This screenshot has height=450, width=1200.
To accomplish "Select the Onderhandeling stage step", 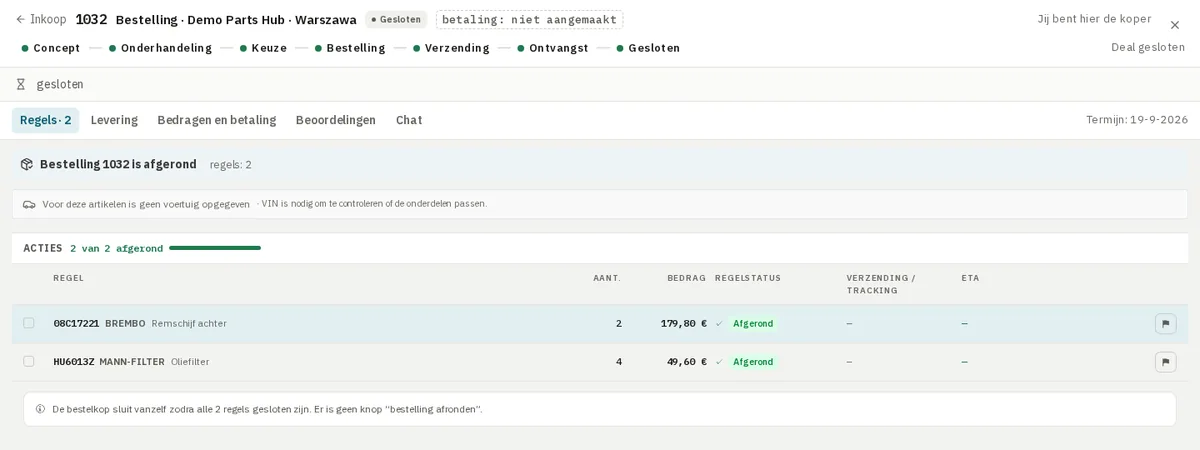I will (x=160, y=48).
